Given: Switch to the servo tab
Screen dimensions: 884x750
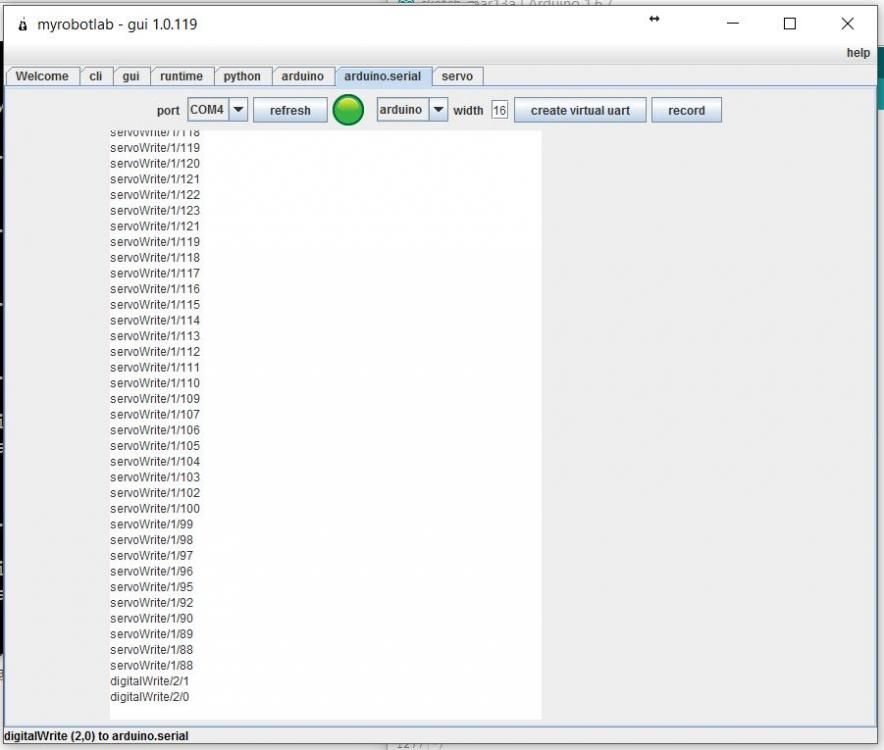Looking at the screenshot, I should (x=457, y=76).
